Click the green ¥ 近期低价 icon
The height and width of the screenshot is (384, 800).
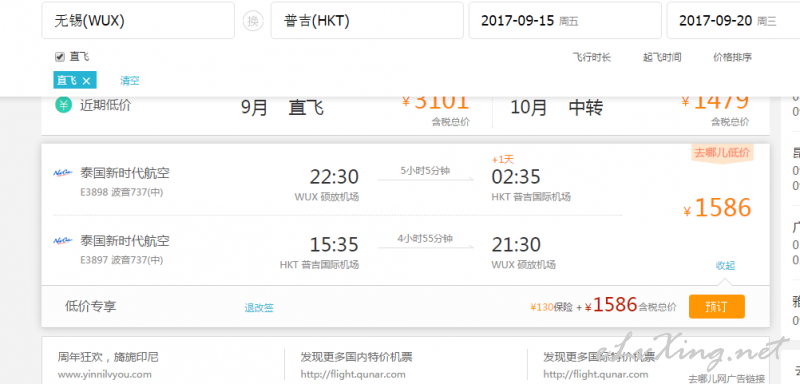coord(63,106)
